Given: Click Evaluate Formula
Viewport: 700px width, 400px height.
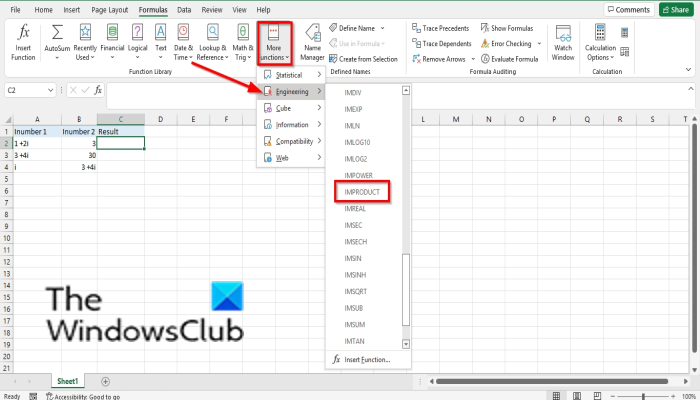Looking at the screenshot, I should [x=509, y=59].
